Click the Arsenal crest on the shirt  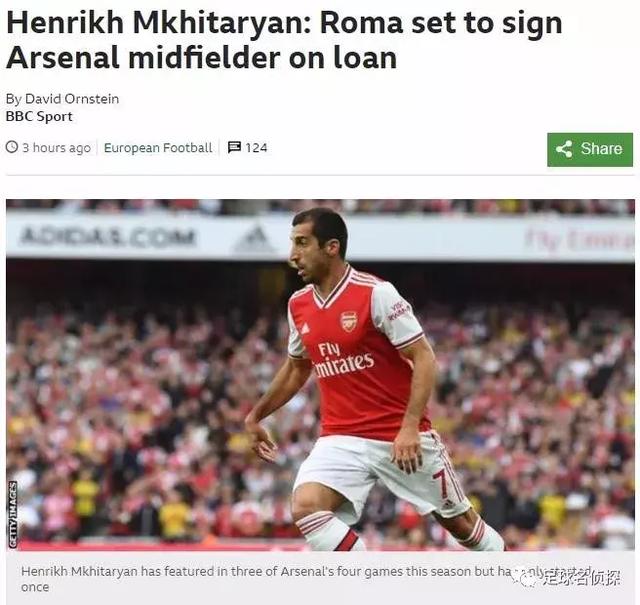click(349, 321)
